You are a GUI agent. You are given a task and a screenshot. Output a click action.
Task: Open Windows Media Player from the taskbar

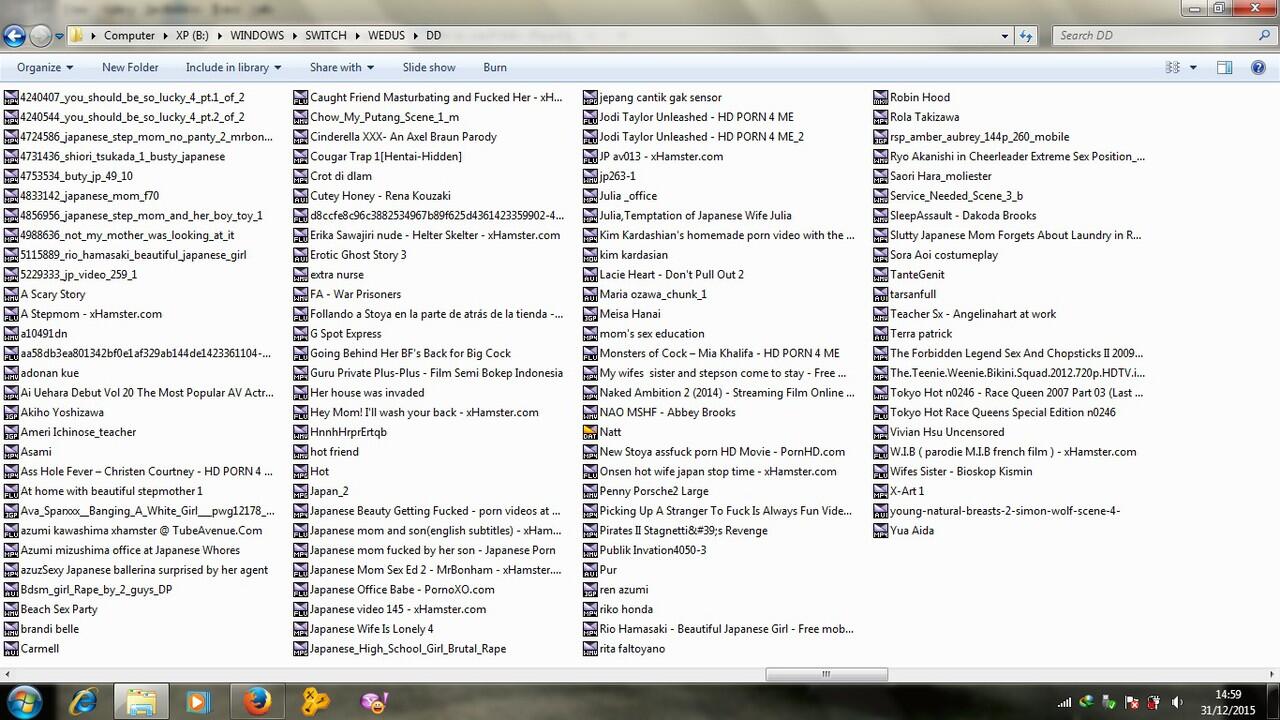[198, 702]
